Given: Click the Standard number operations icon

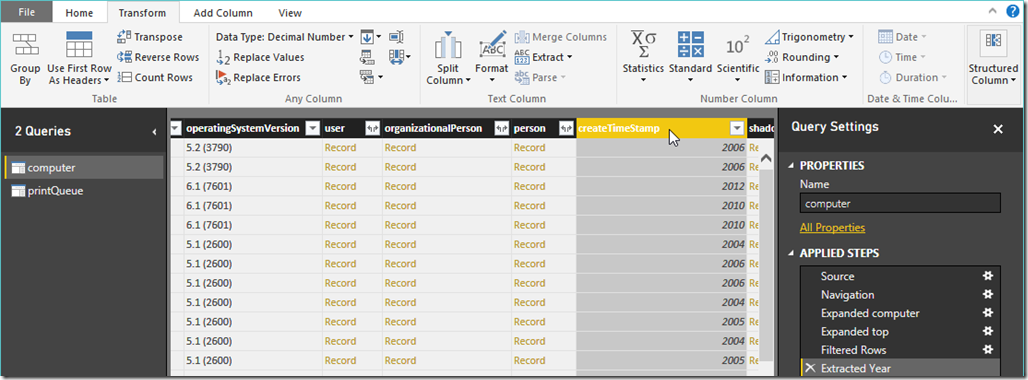Looking at the screenshot, I should [690, 46].
